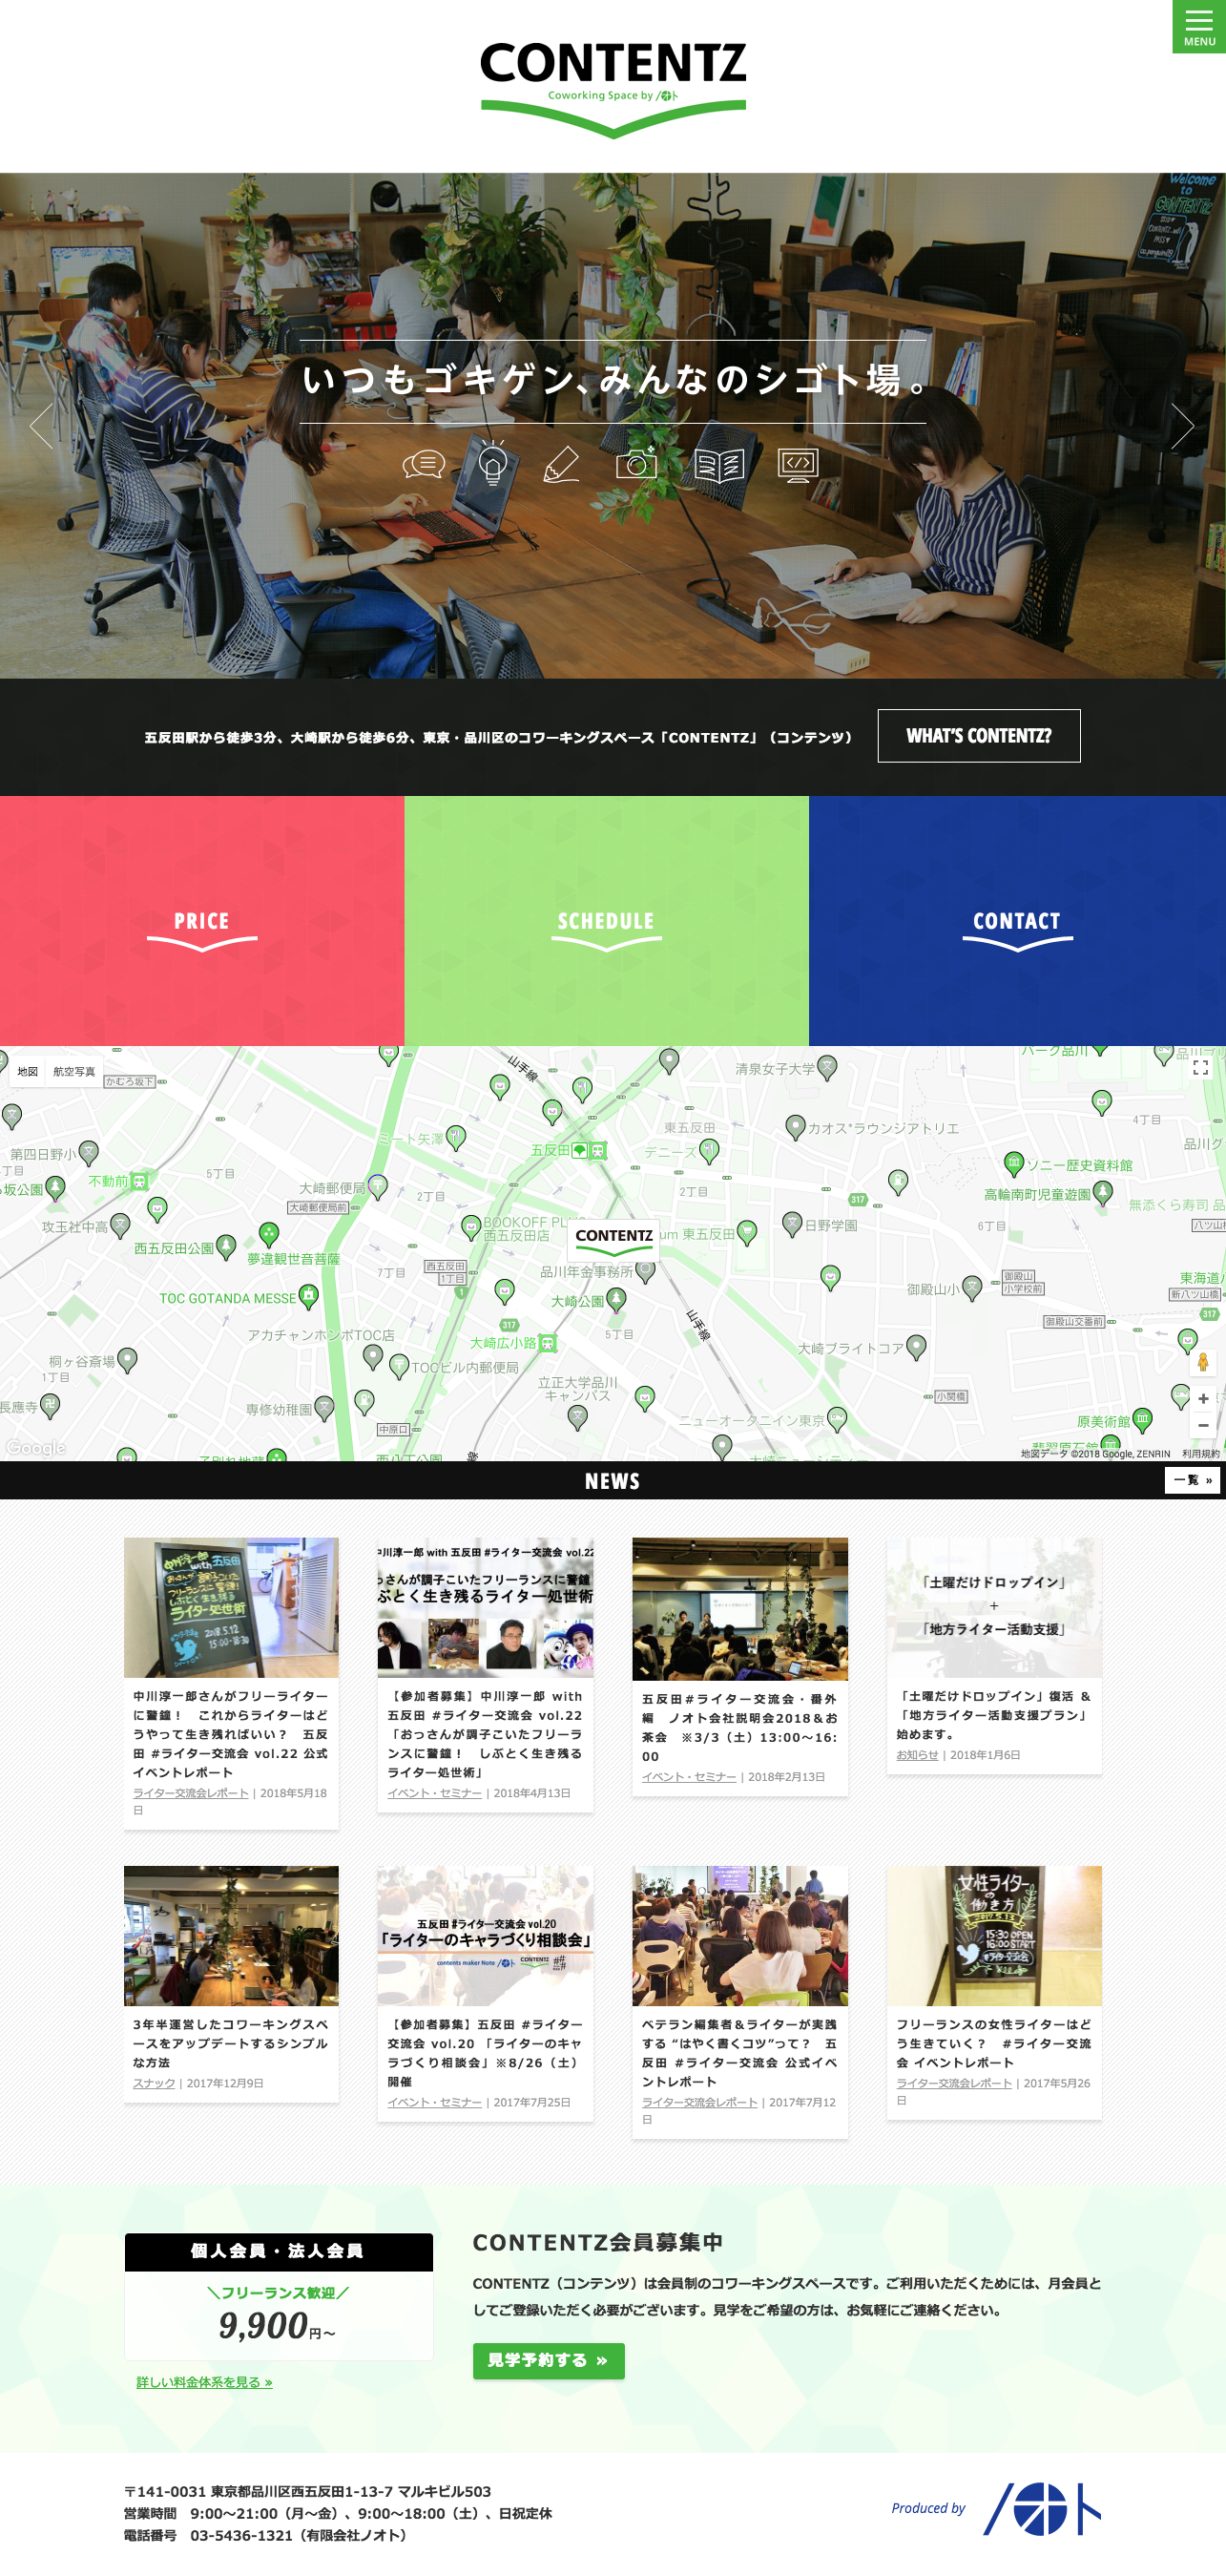Open the お知らせ category link dated 2018年1月6日
The width and height of the screenshot is (1226, 2576).
pos(917,1755)
